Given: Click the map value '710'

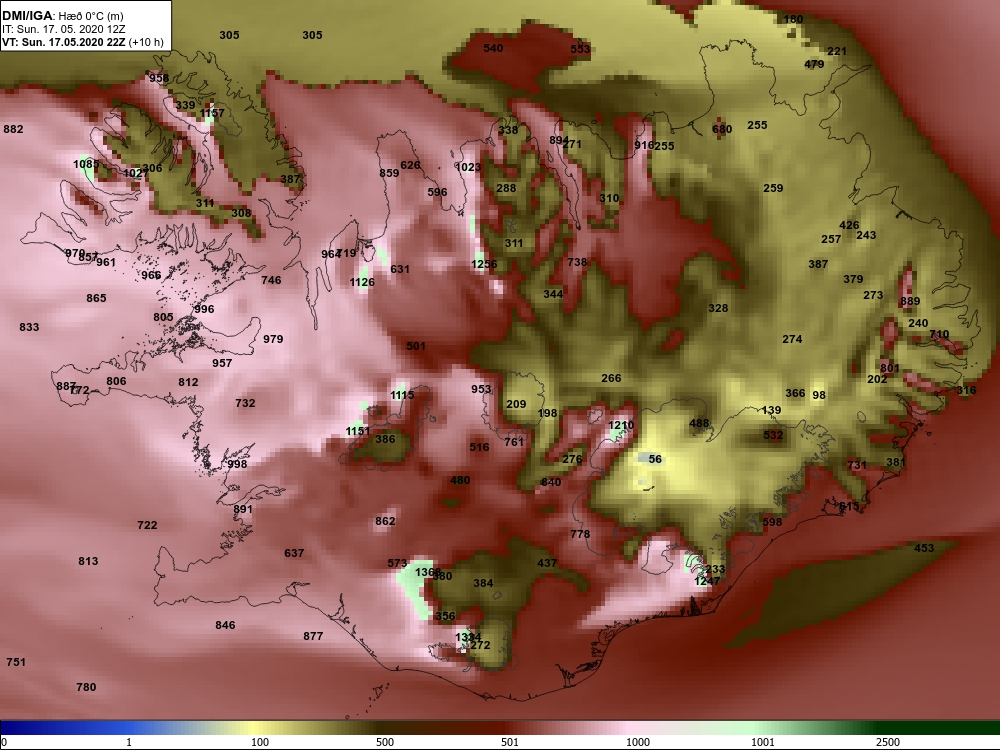Looking at the screenshot, I should (x=939, y=334).
